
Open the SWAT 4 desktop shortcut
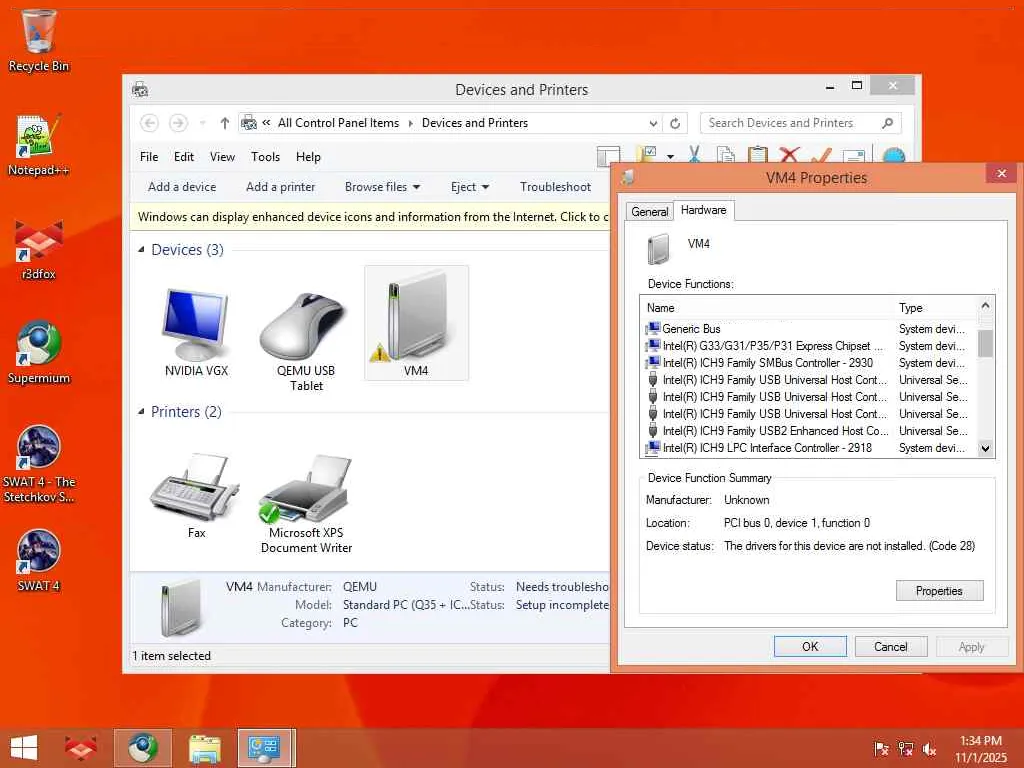pos(39,560)
